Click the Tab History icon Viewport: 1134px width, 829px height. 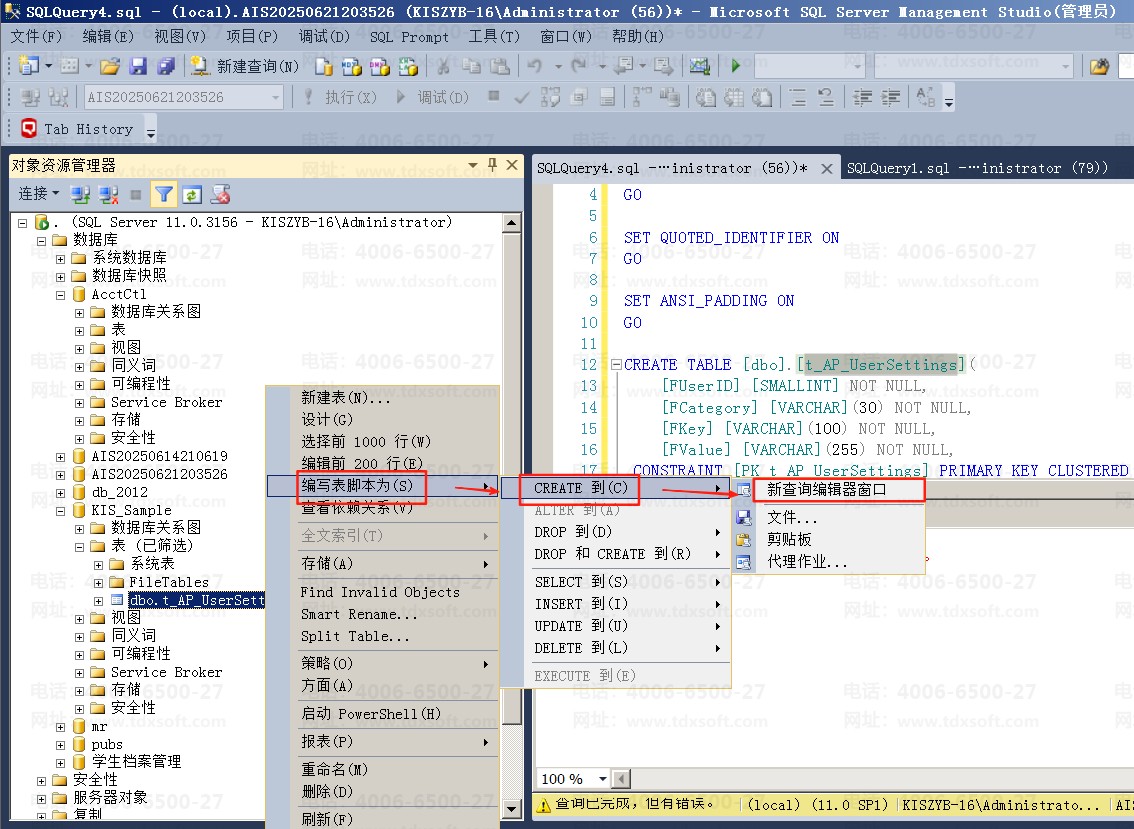click(29, 129)
